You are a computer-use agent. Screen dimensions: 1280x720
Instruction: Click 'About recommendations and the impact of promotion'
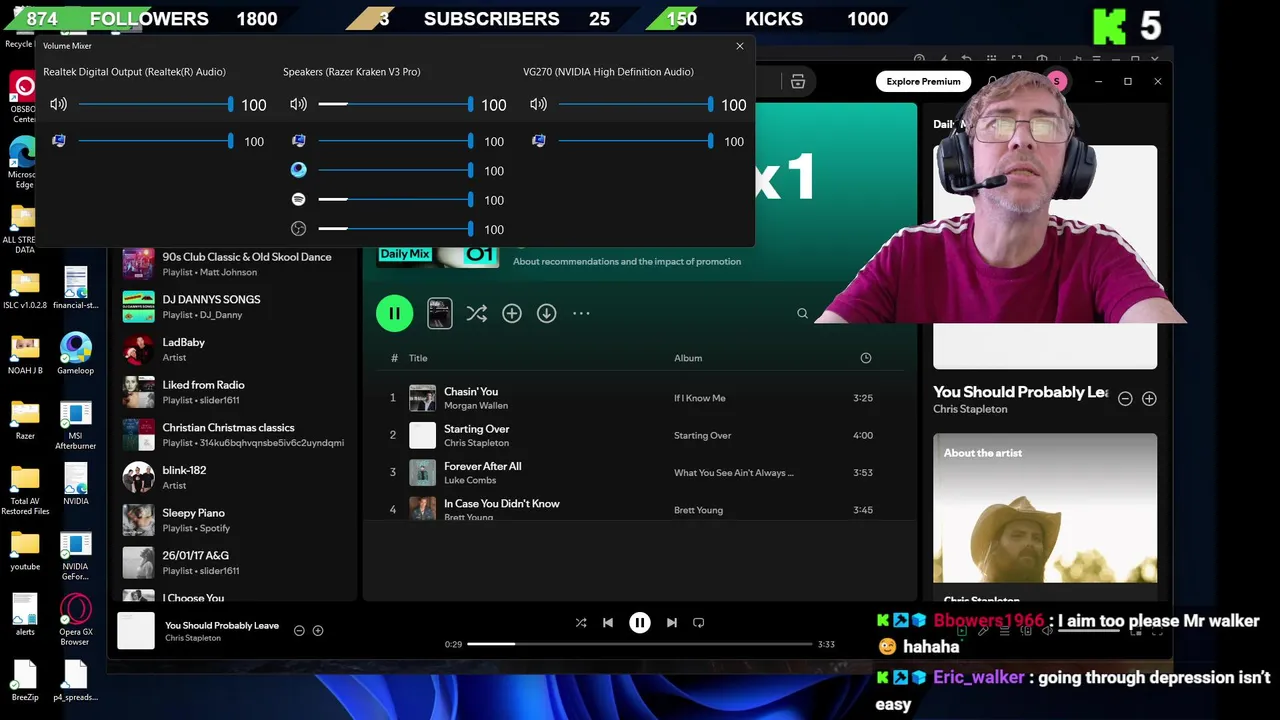pos(627,262)
